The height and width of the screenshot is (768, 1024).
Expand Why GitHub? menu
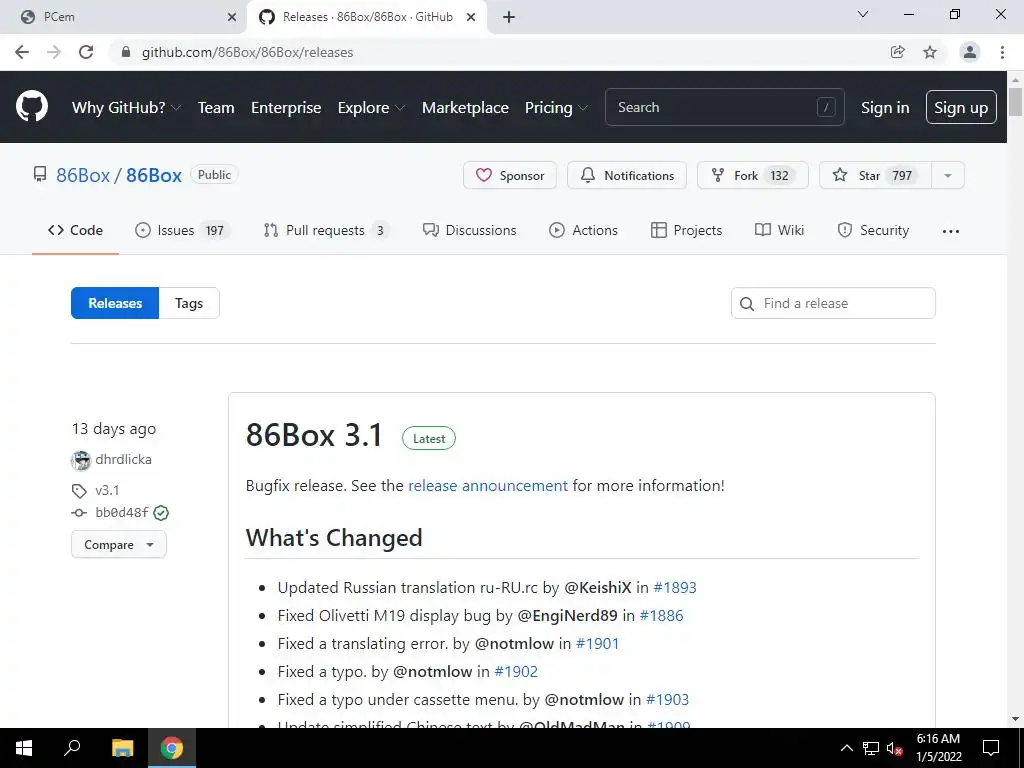pos(126,108)
